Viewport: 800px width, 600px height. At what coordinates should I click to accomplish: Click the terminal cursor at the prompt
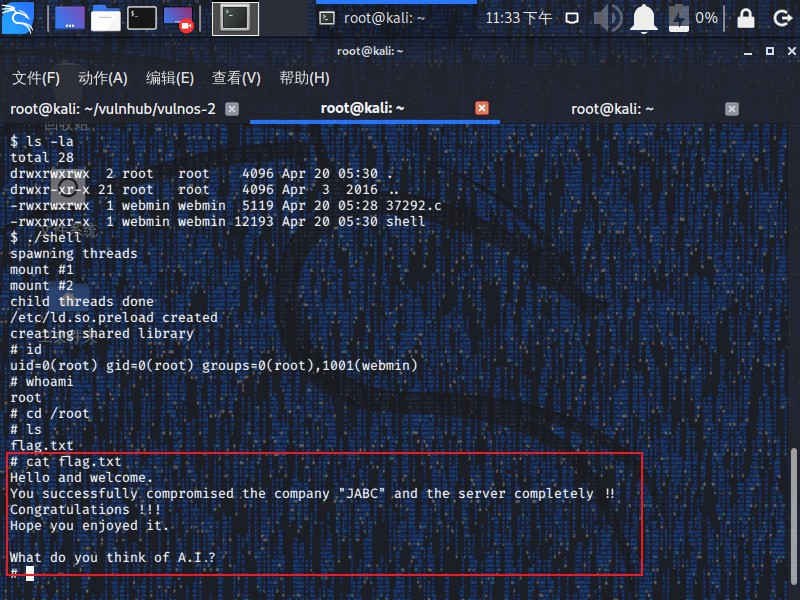(30, 573)
